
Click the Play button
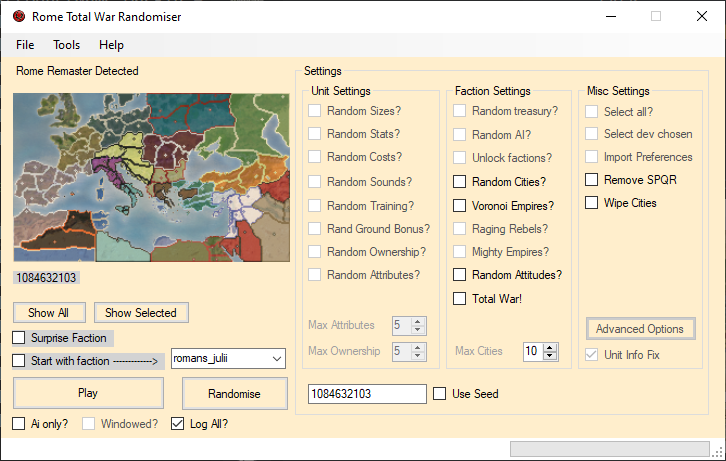[x=88, y=393]
